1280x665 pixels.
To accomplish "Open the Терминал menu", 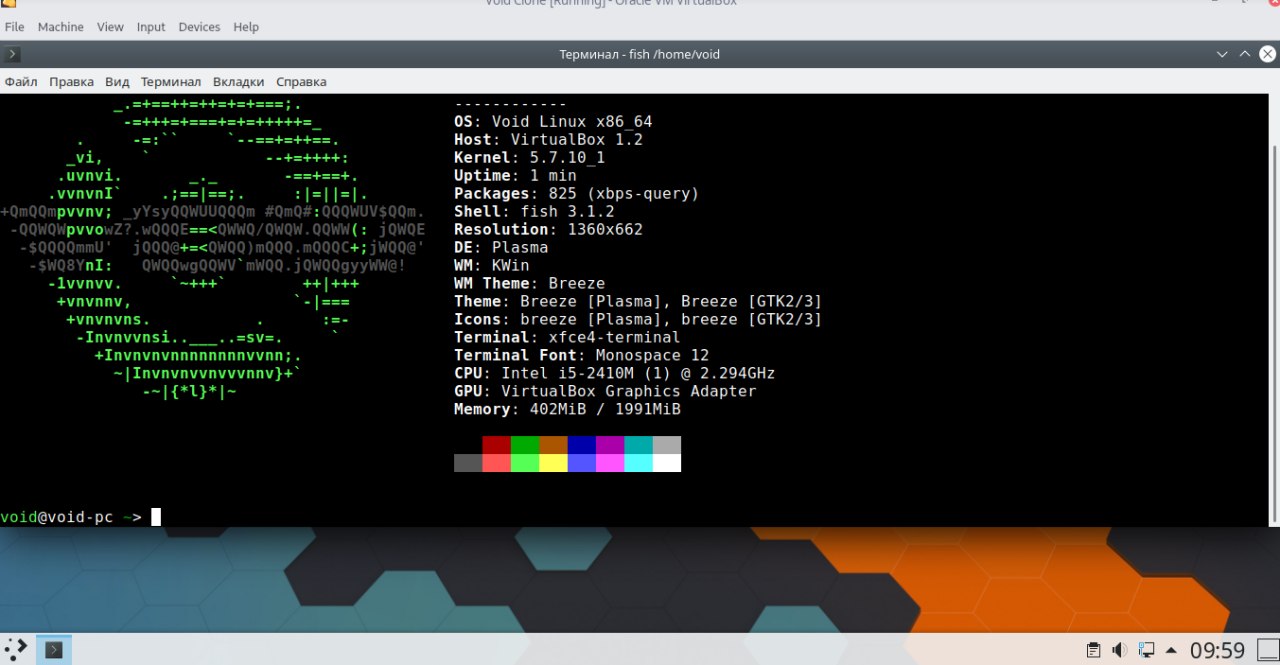I will [x=170, y=82].
